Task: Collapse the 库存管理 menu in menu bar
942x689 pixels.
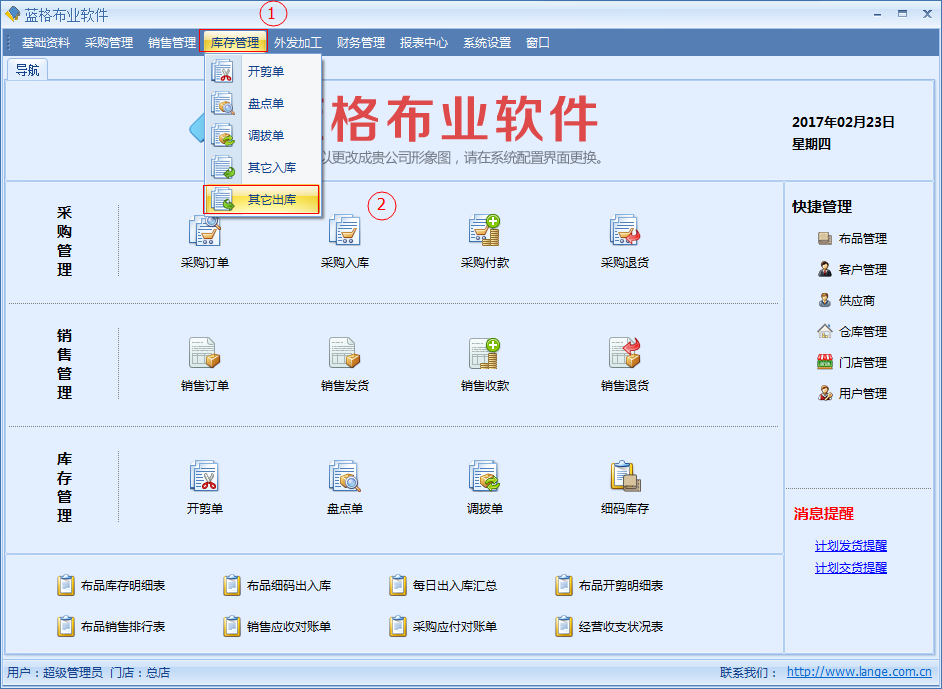Action: [x=234, y=43]
